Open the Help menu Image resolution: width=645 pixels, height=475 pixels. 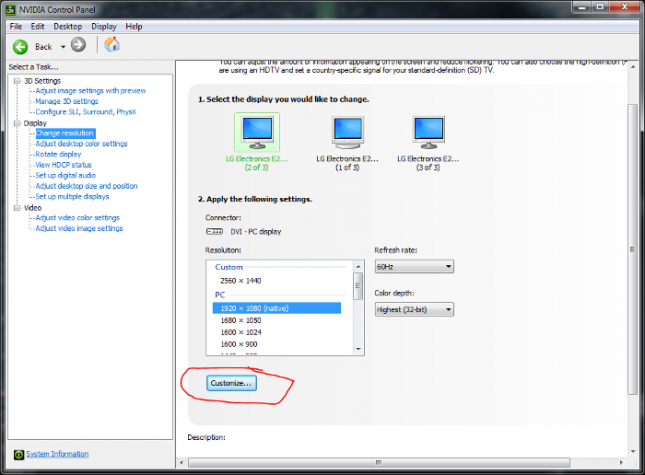coord(134,27)
